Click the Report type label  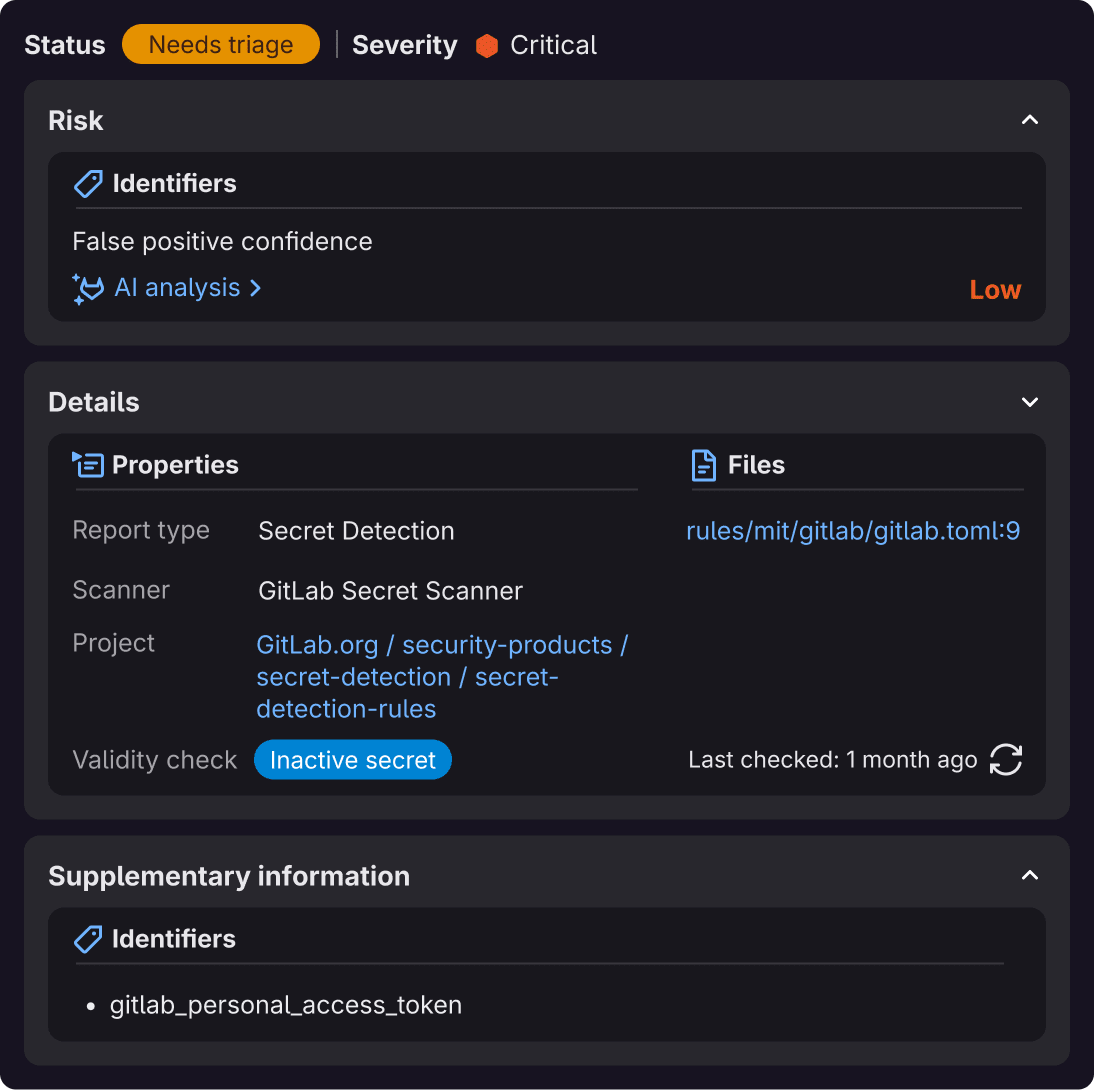point(141,530)
